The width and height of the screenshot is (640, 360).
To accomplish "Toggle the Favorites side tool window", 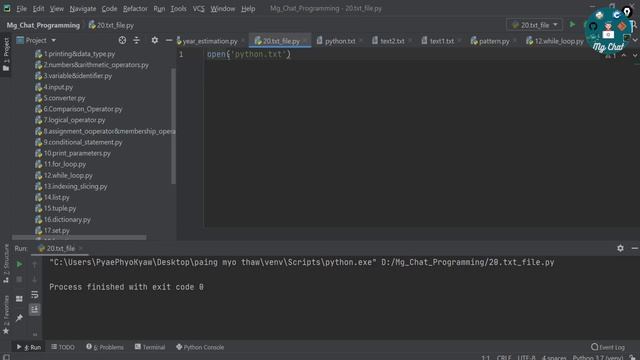I will click(6, 315).
